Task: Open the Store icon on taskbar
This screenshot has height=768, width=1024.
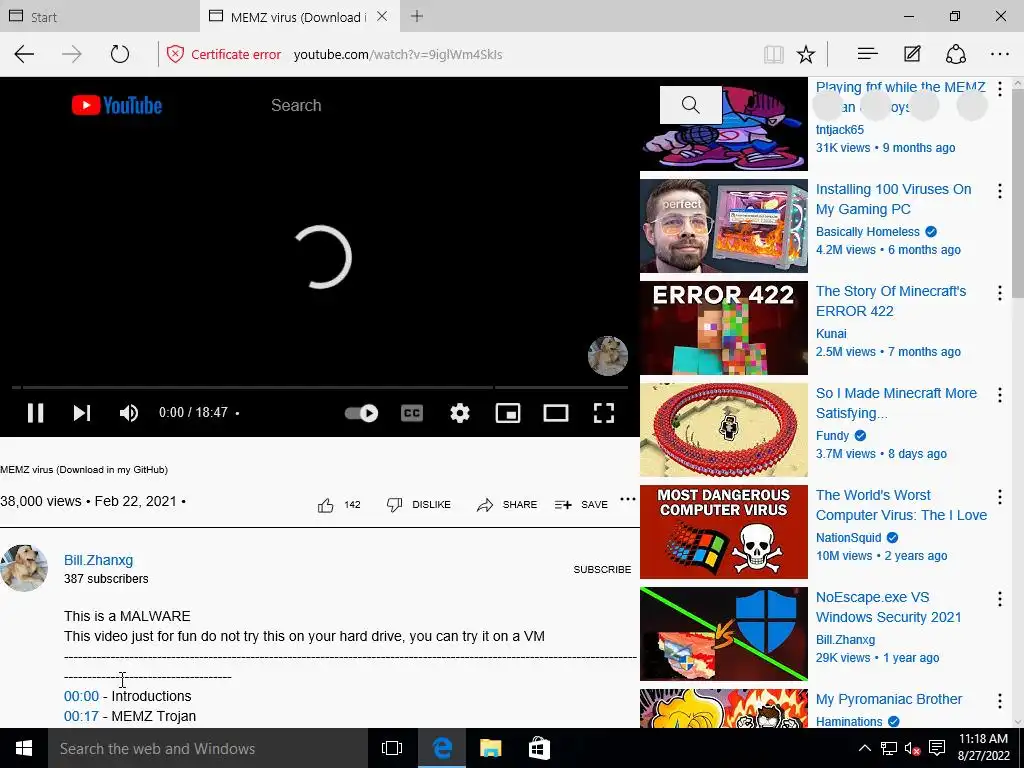Action: [539, 748]
